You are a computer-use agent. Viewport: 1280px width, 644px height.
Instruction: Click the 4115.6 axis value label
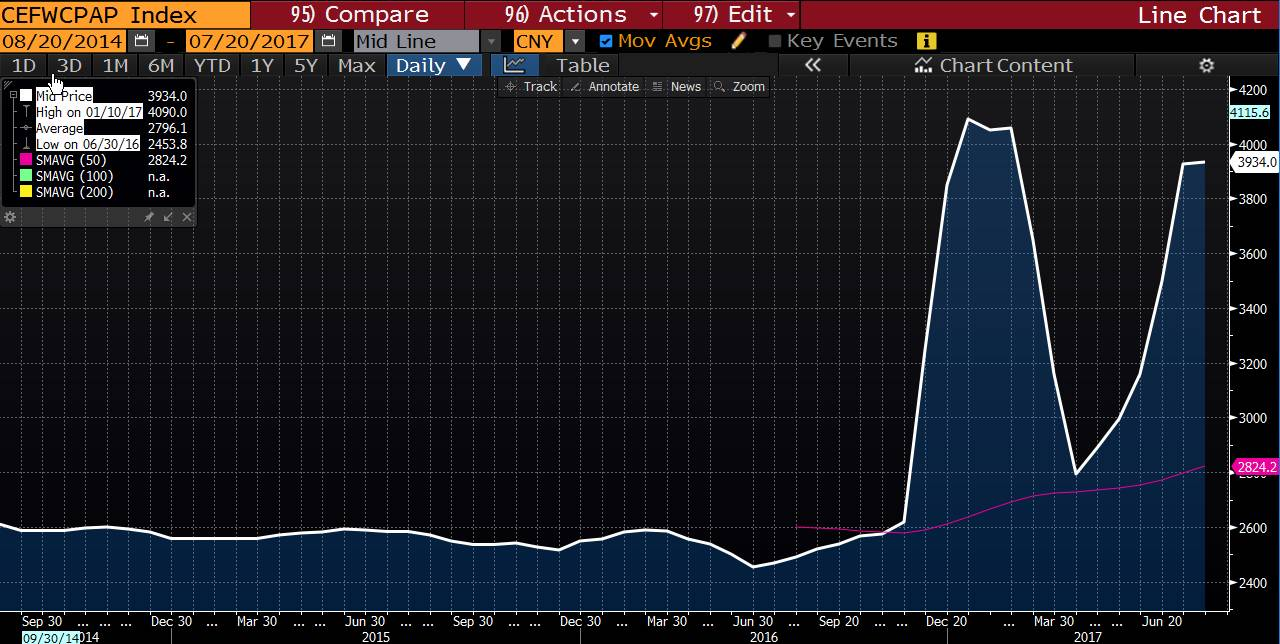(1251, 112)
